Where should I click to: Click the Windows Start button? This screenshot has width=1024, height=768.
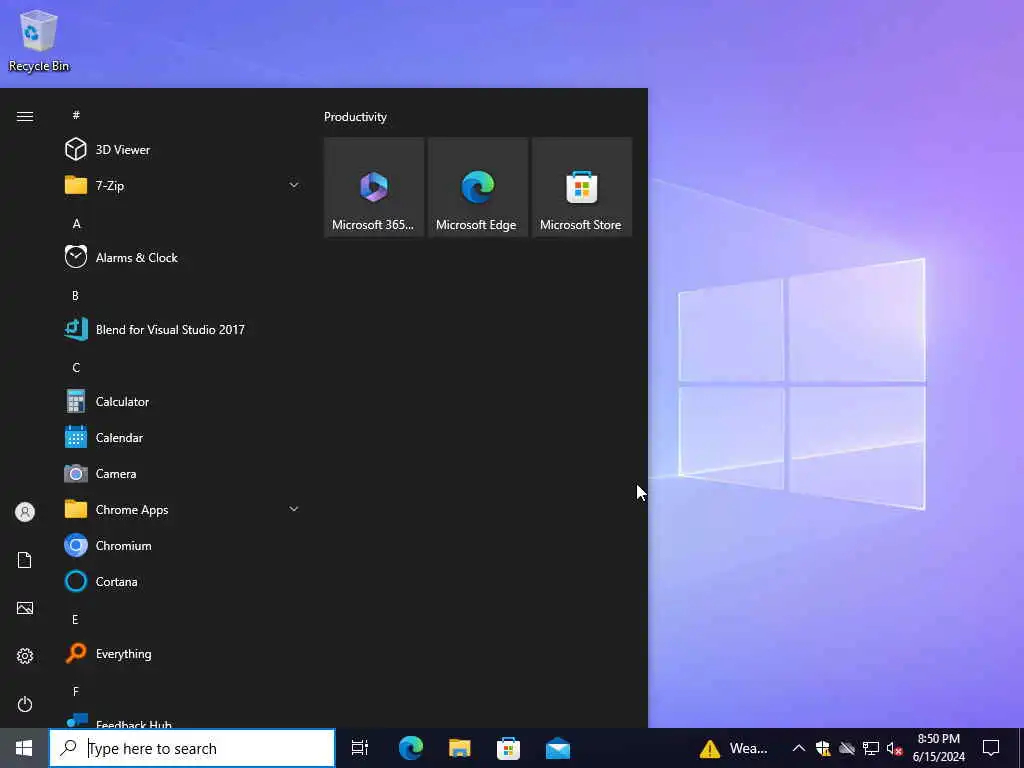click(x=24, y=748)
